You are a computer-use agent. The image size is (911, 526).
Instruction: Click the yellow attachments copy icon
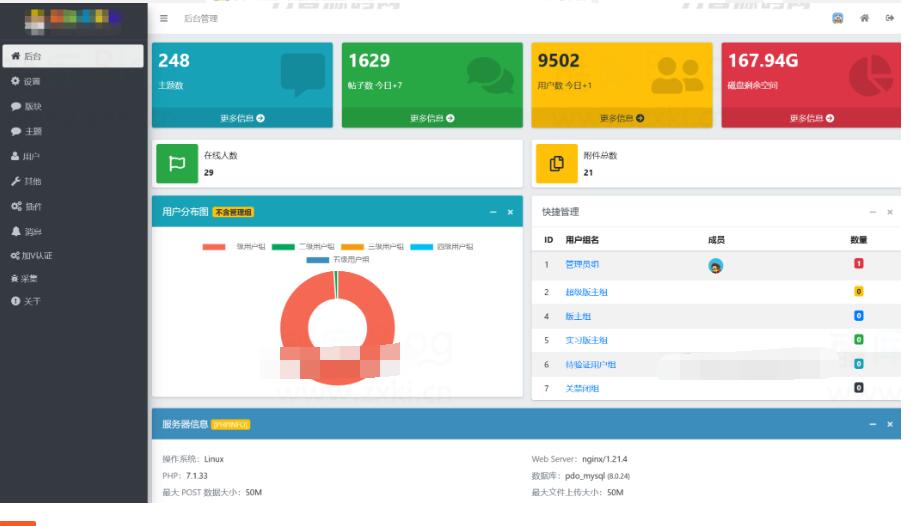coord(557,163)
